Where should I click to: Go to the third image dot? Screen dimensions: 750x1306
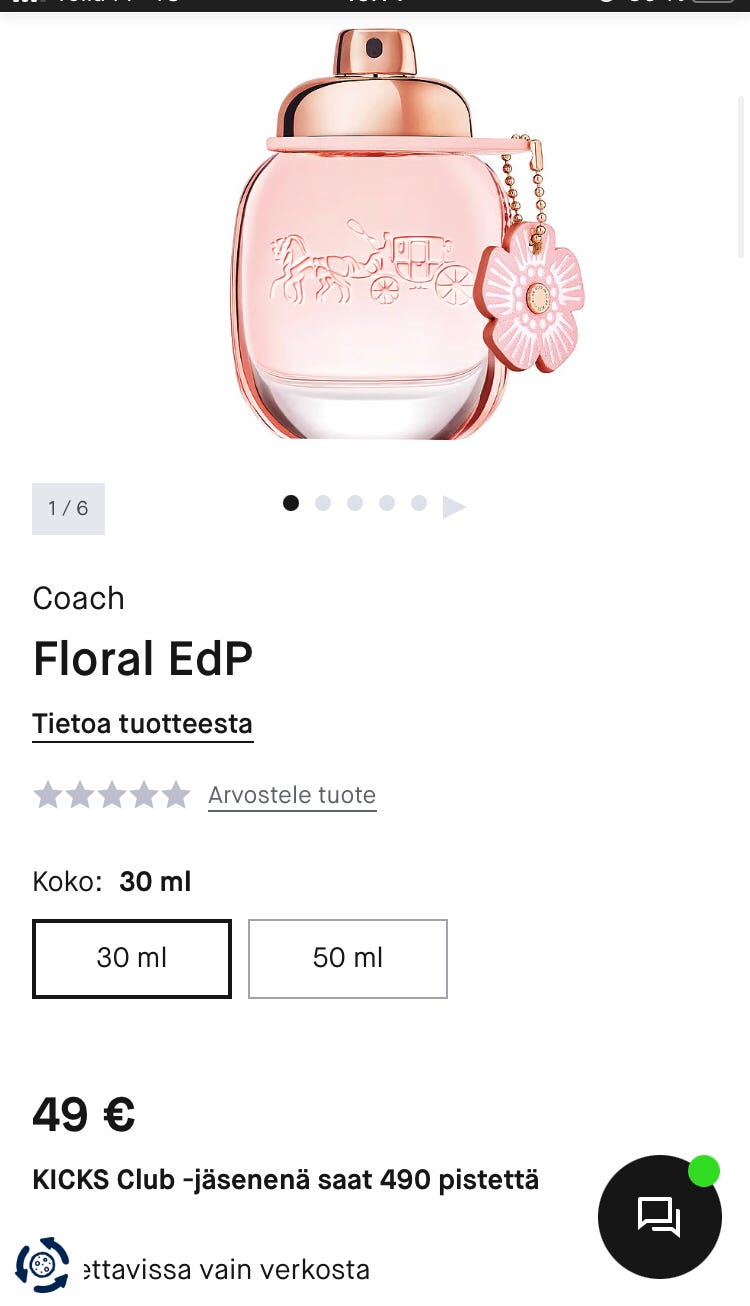pyautogui.click(x=355, y=503)
